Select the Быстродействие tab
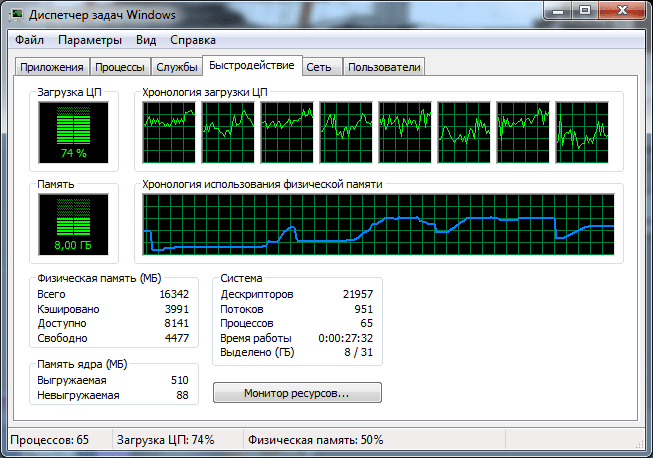The image size is (653, 458). [x=252, y=65]
